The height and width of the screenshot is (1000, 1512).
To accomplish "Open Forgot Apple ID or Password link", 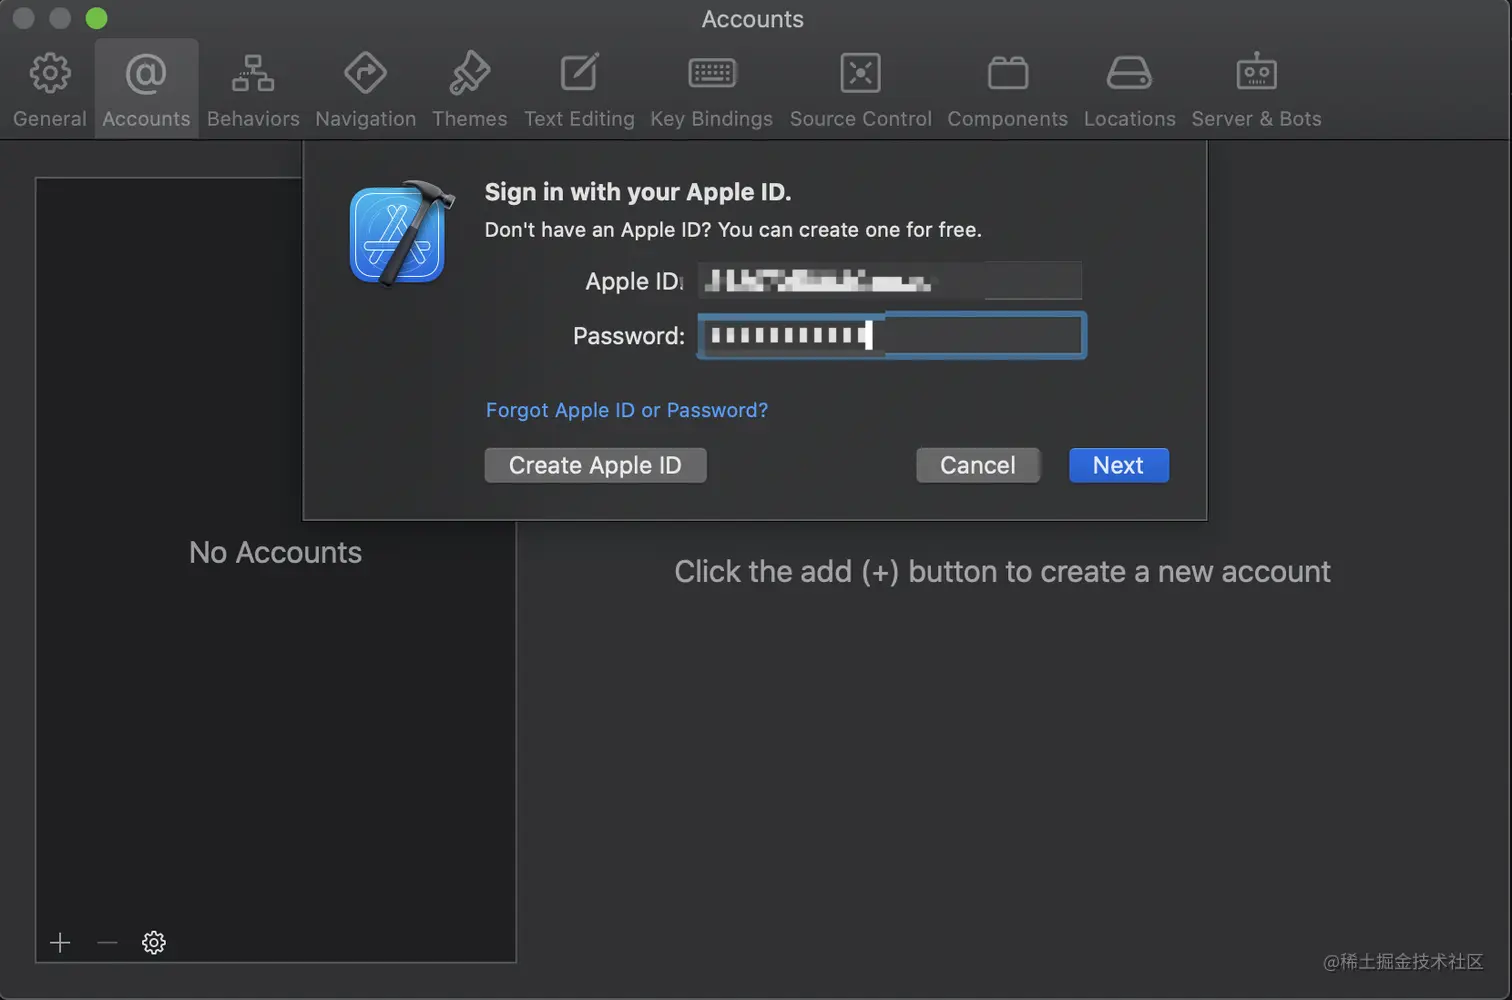I will (627, 410).
